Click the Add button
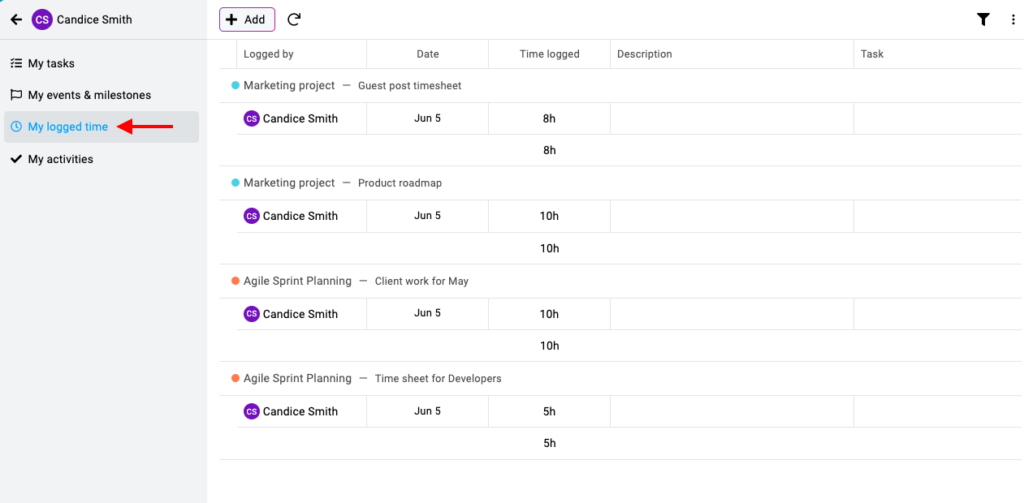This screenshot has height=503, width=1024. pyautogui.click(x=246, y=19)
